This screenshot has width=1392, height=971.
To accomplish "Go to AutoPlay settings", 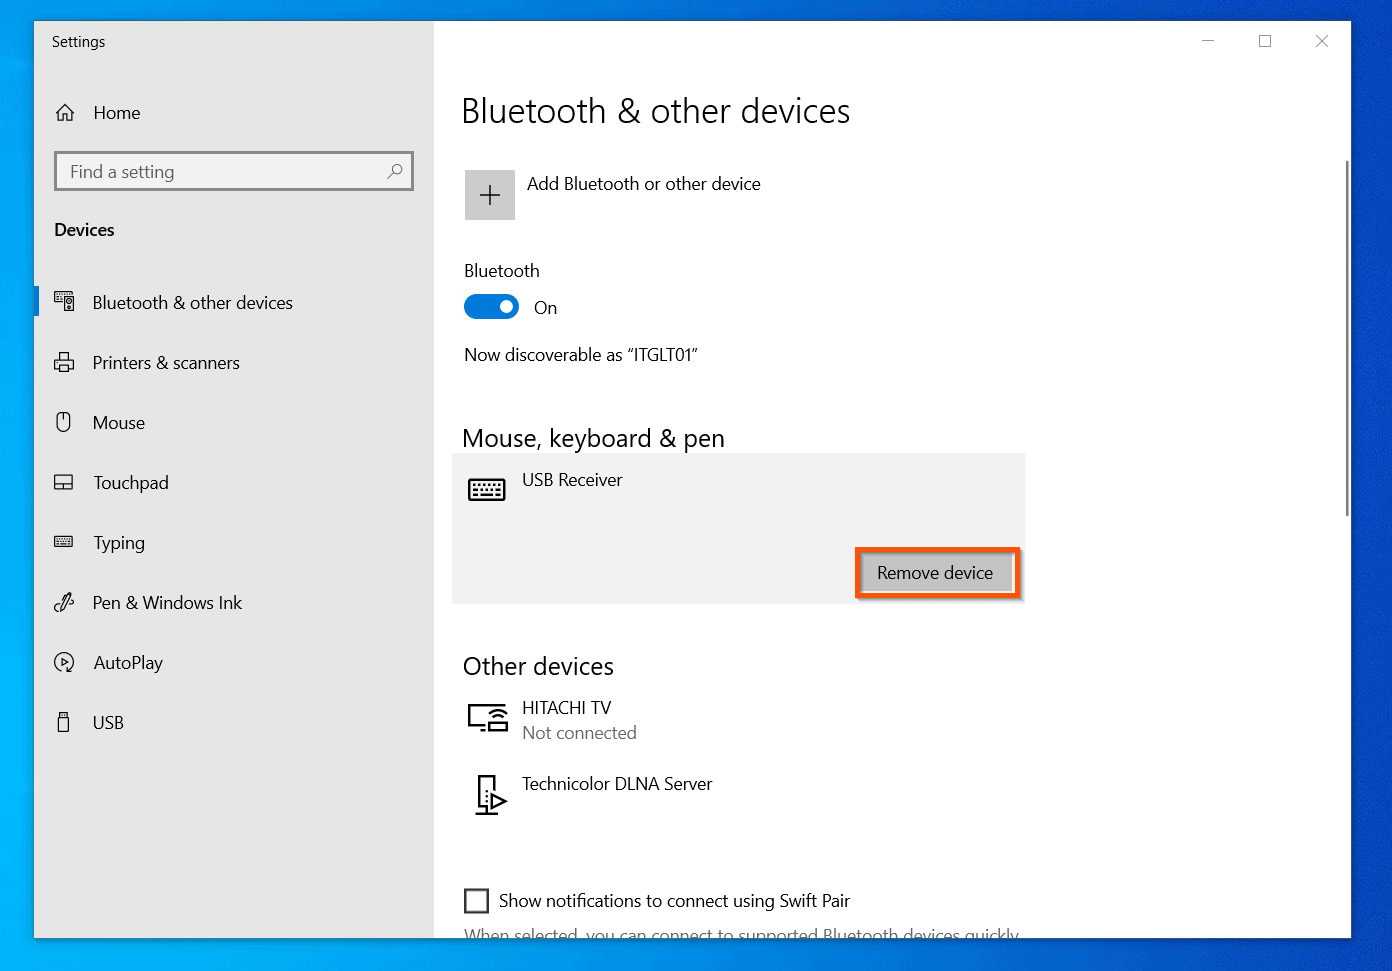I will click(128, 663).
